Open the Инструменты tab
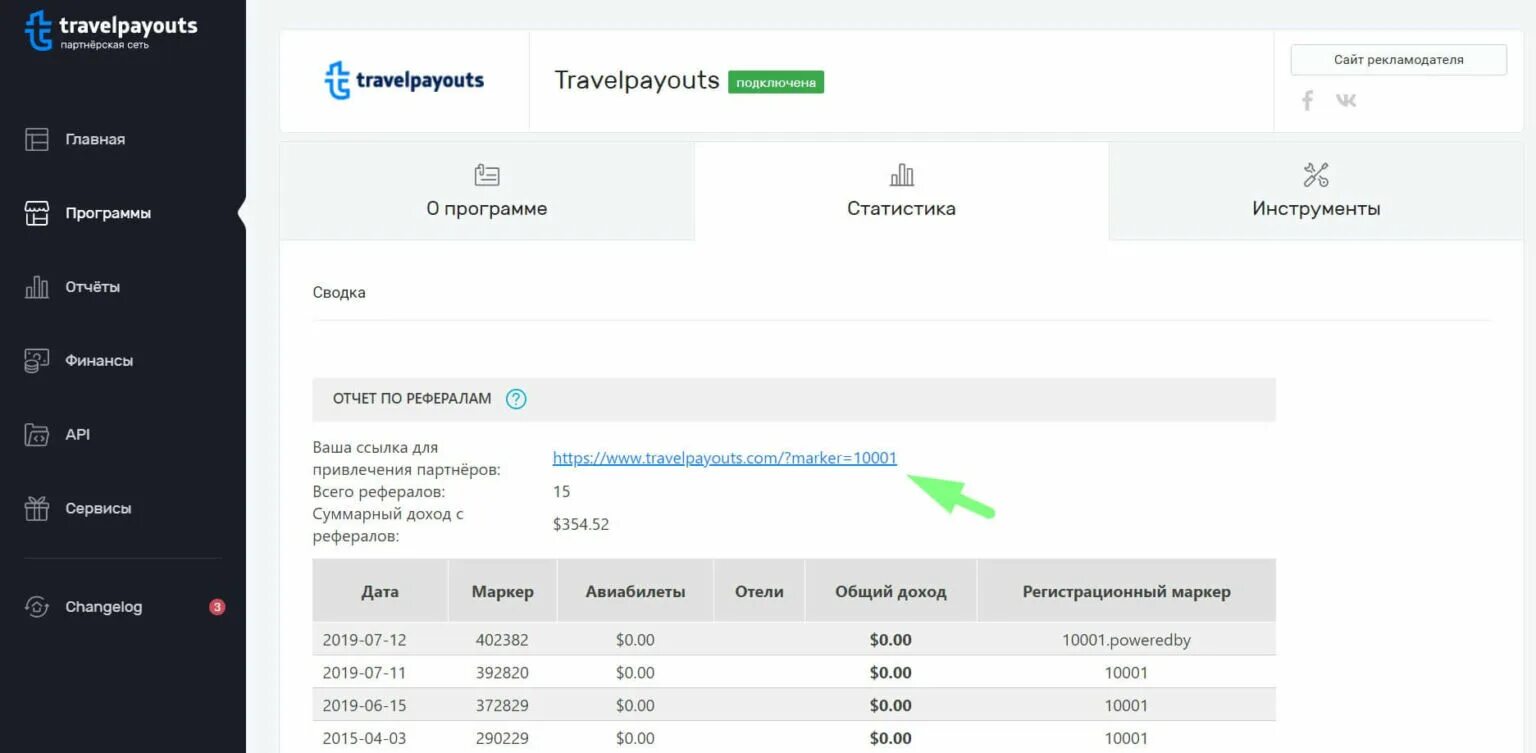This screenshot has width=1536, height=753. [x=1315, y=192]
